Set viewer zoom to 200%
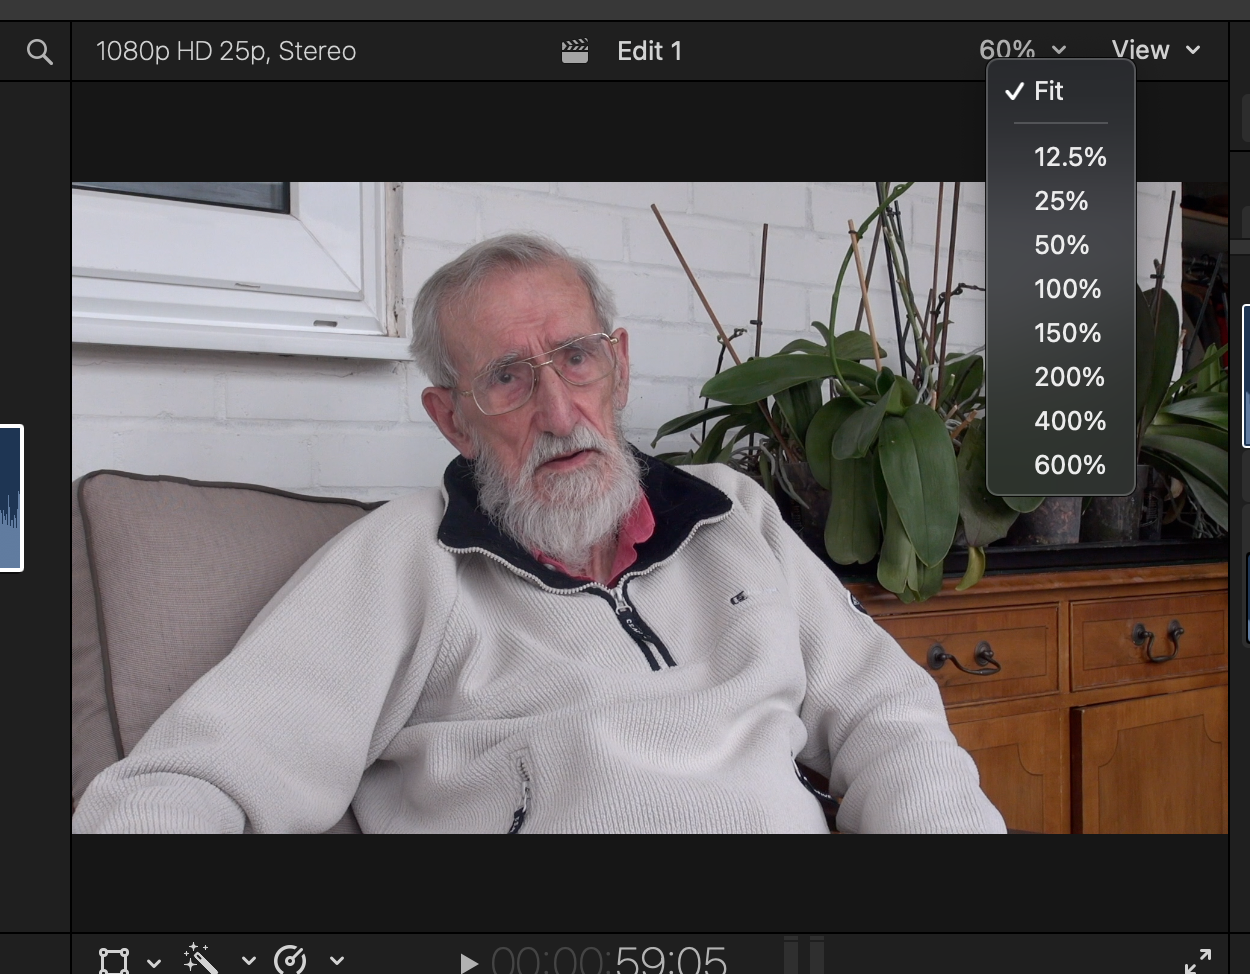1250x974 pixels. pos(1069,377)
